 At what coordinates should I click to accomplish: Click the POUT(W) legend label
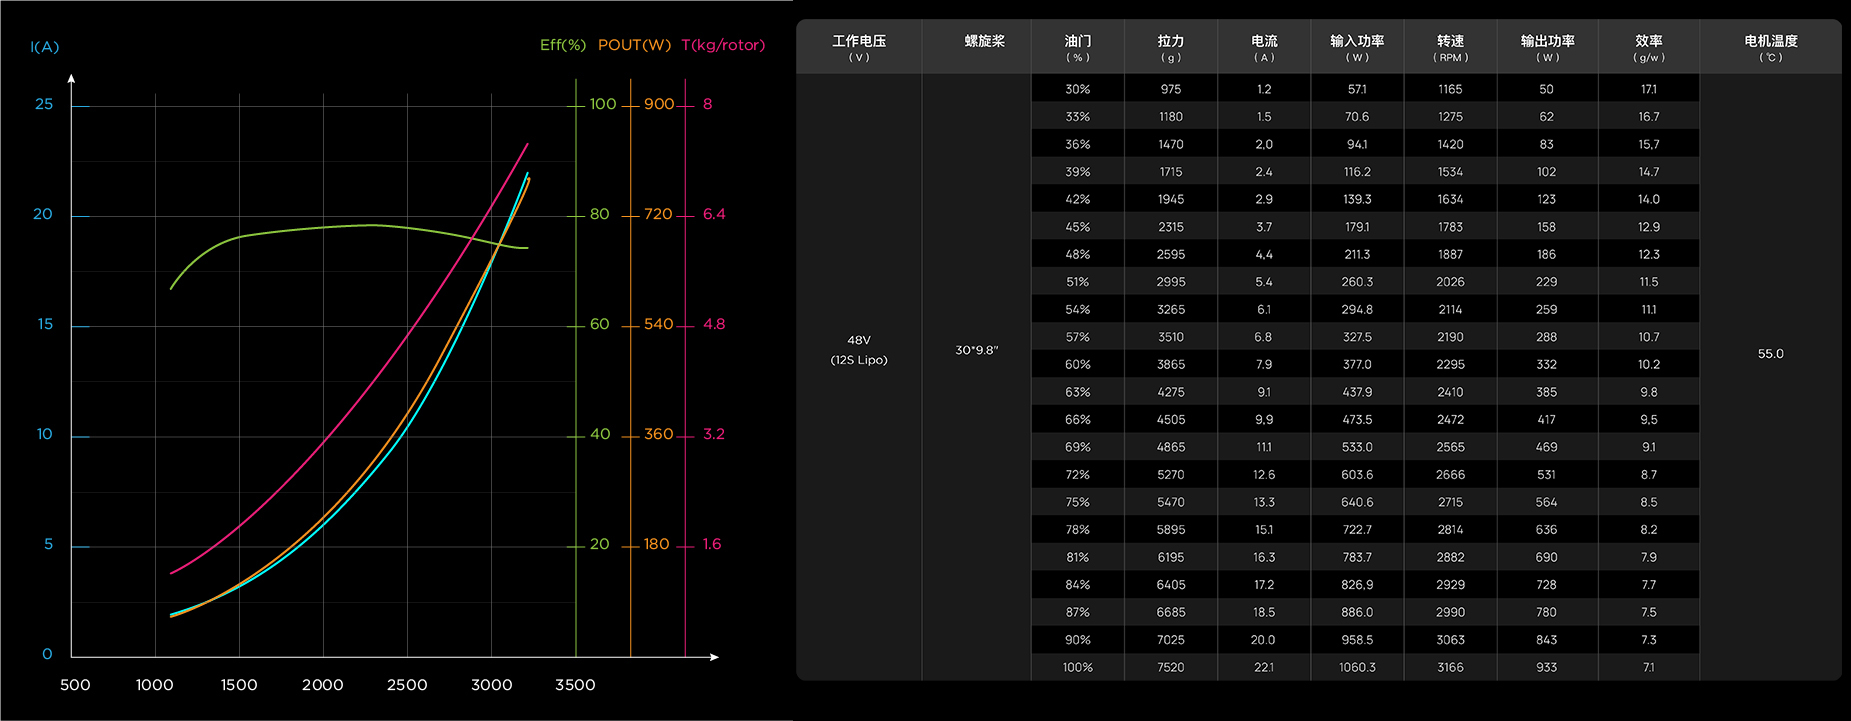point(634,45)
